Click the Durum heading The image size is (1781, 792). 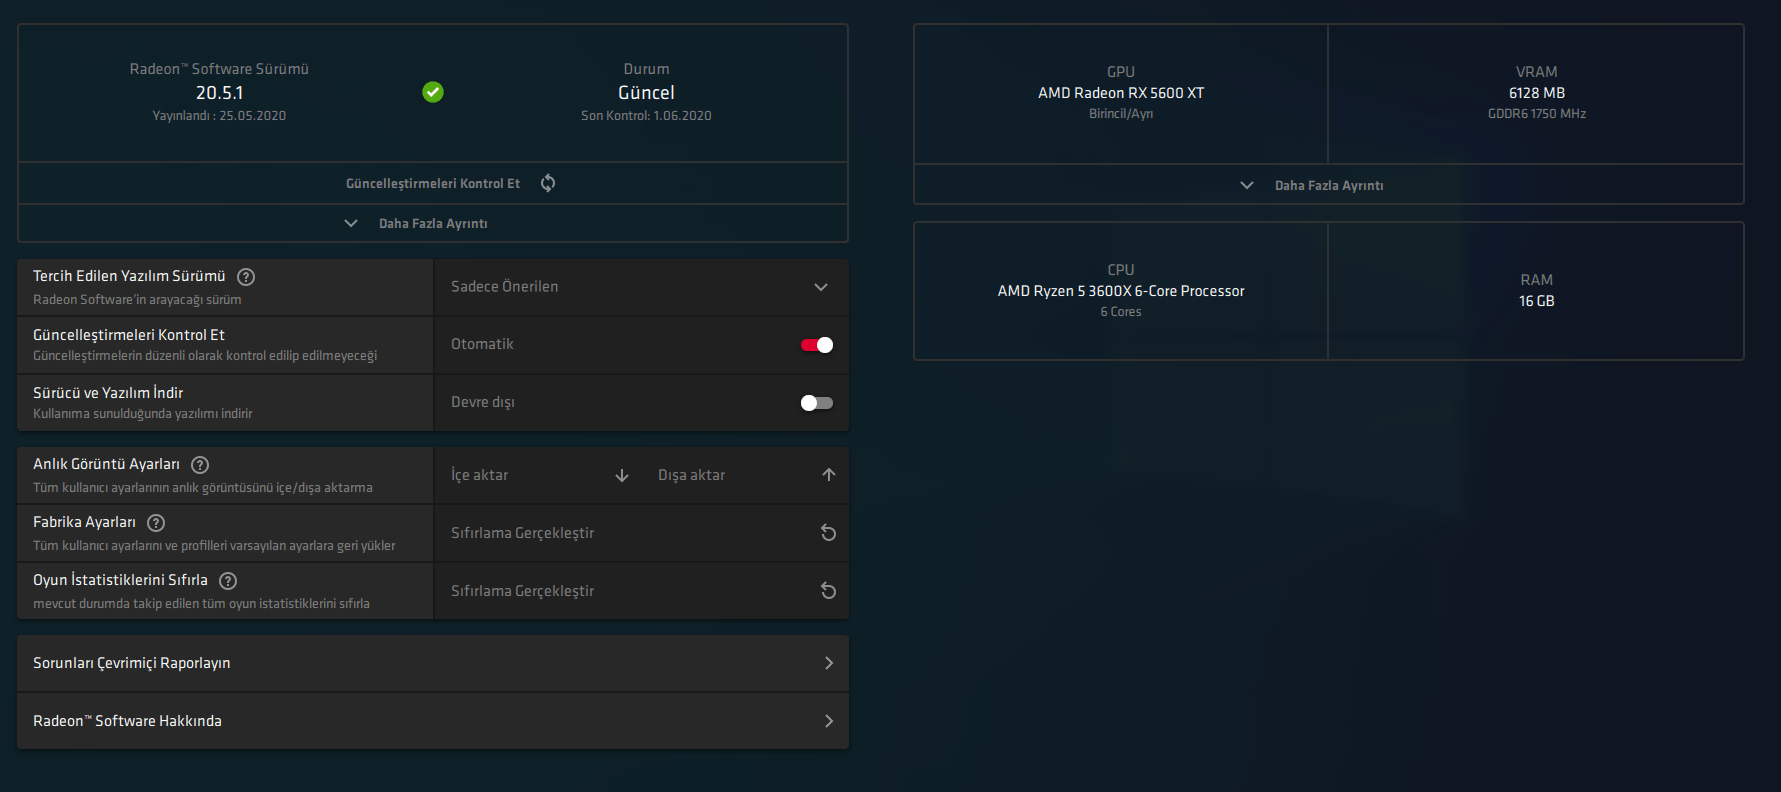click(x=646, y=69)
